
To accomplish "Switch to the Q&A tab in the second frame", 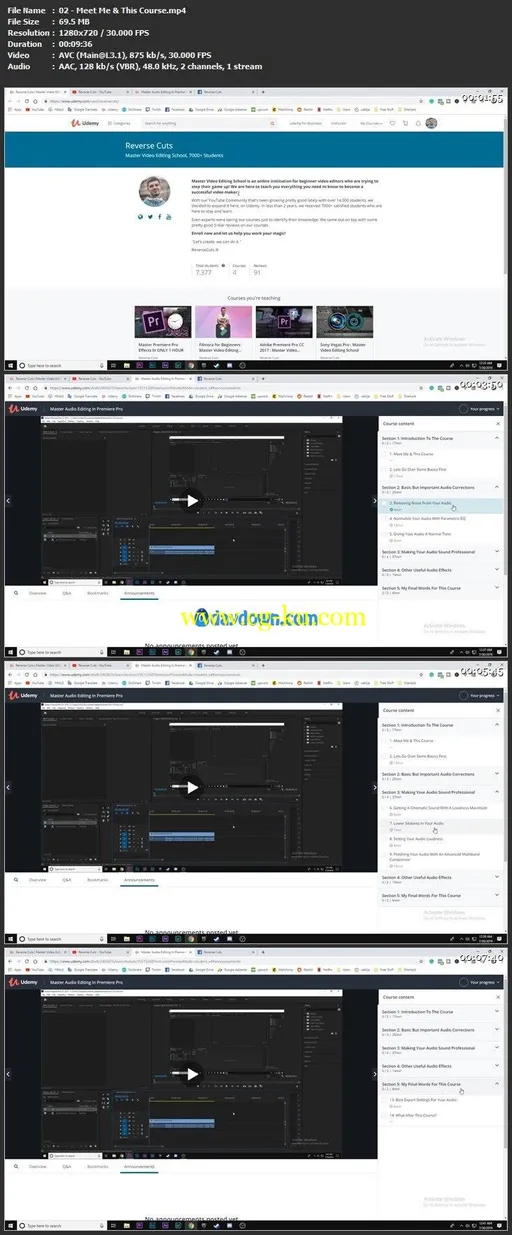I will [x=67, y=593].
